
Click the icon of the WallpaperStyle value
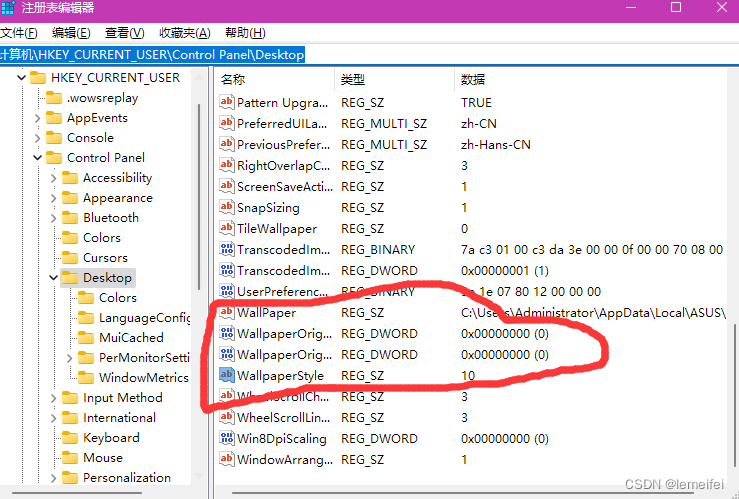[227, 376]
